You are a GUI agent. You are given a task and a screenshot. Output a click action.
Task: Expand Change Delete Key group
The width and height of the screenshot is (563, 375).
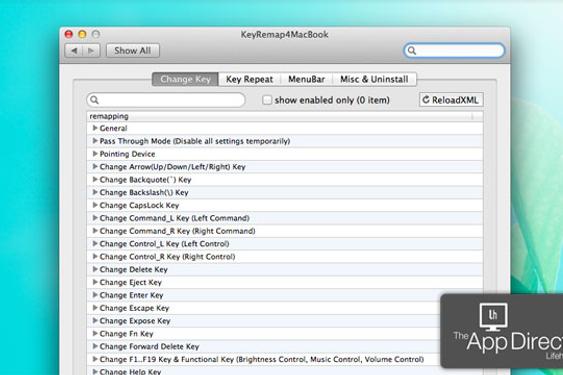pos(95,269)
